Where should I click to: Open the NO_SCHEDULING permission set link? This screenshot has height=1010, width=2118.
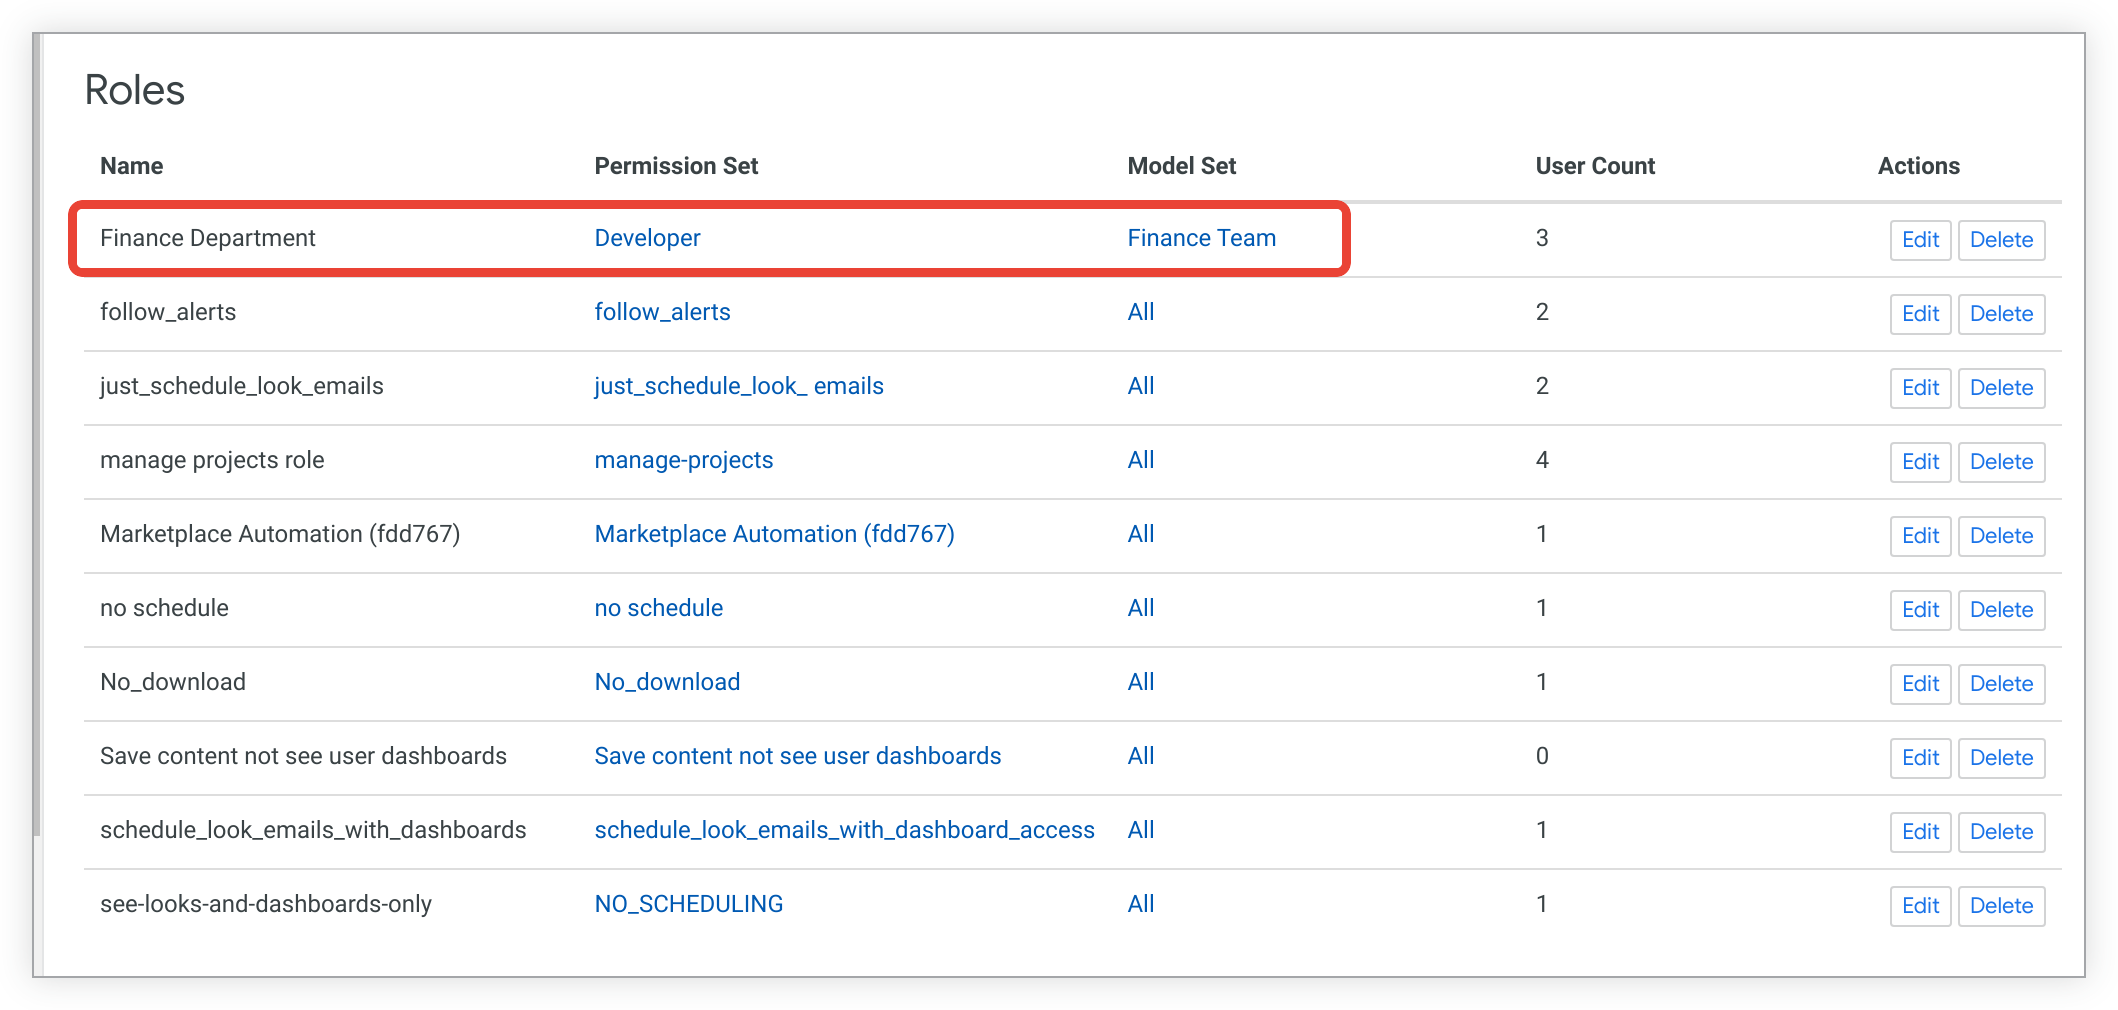point(688,904)
